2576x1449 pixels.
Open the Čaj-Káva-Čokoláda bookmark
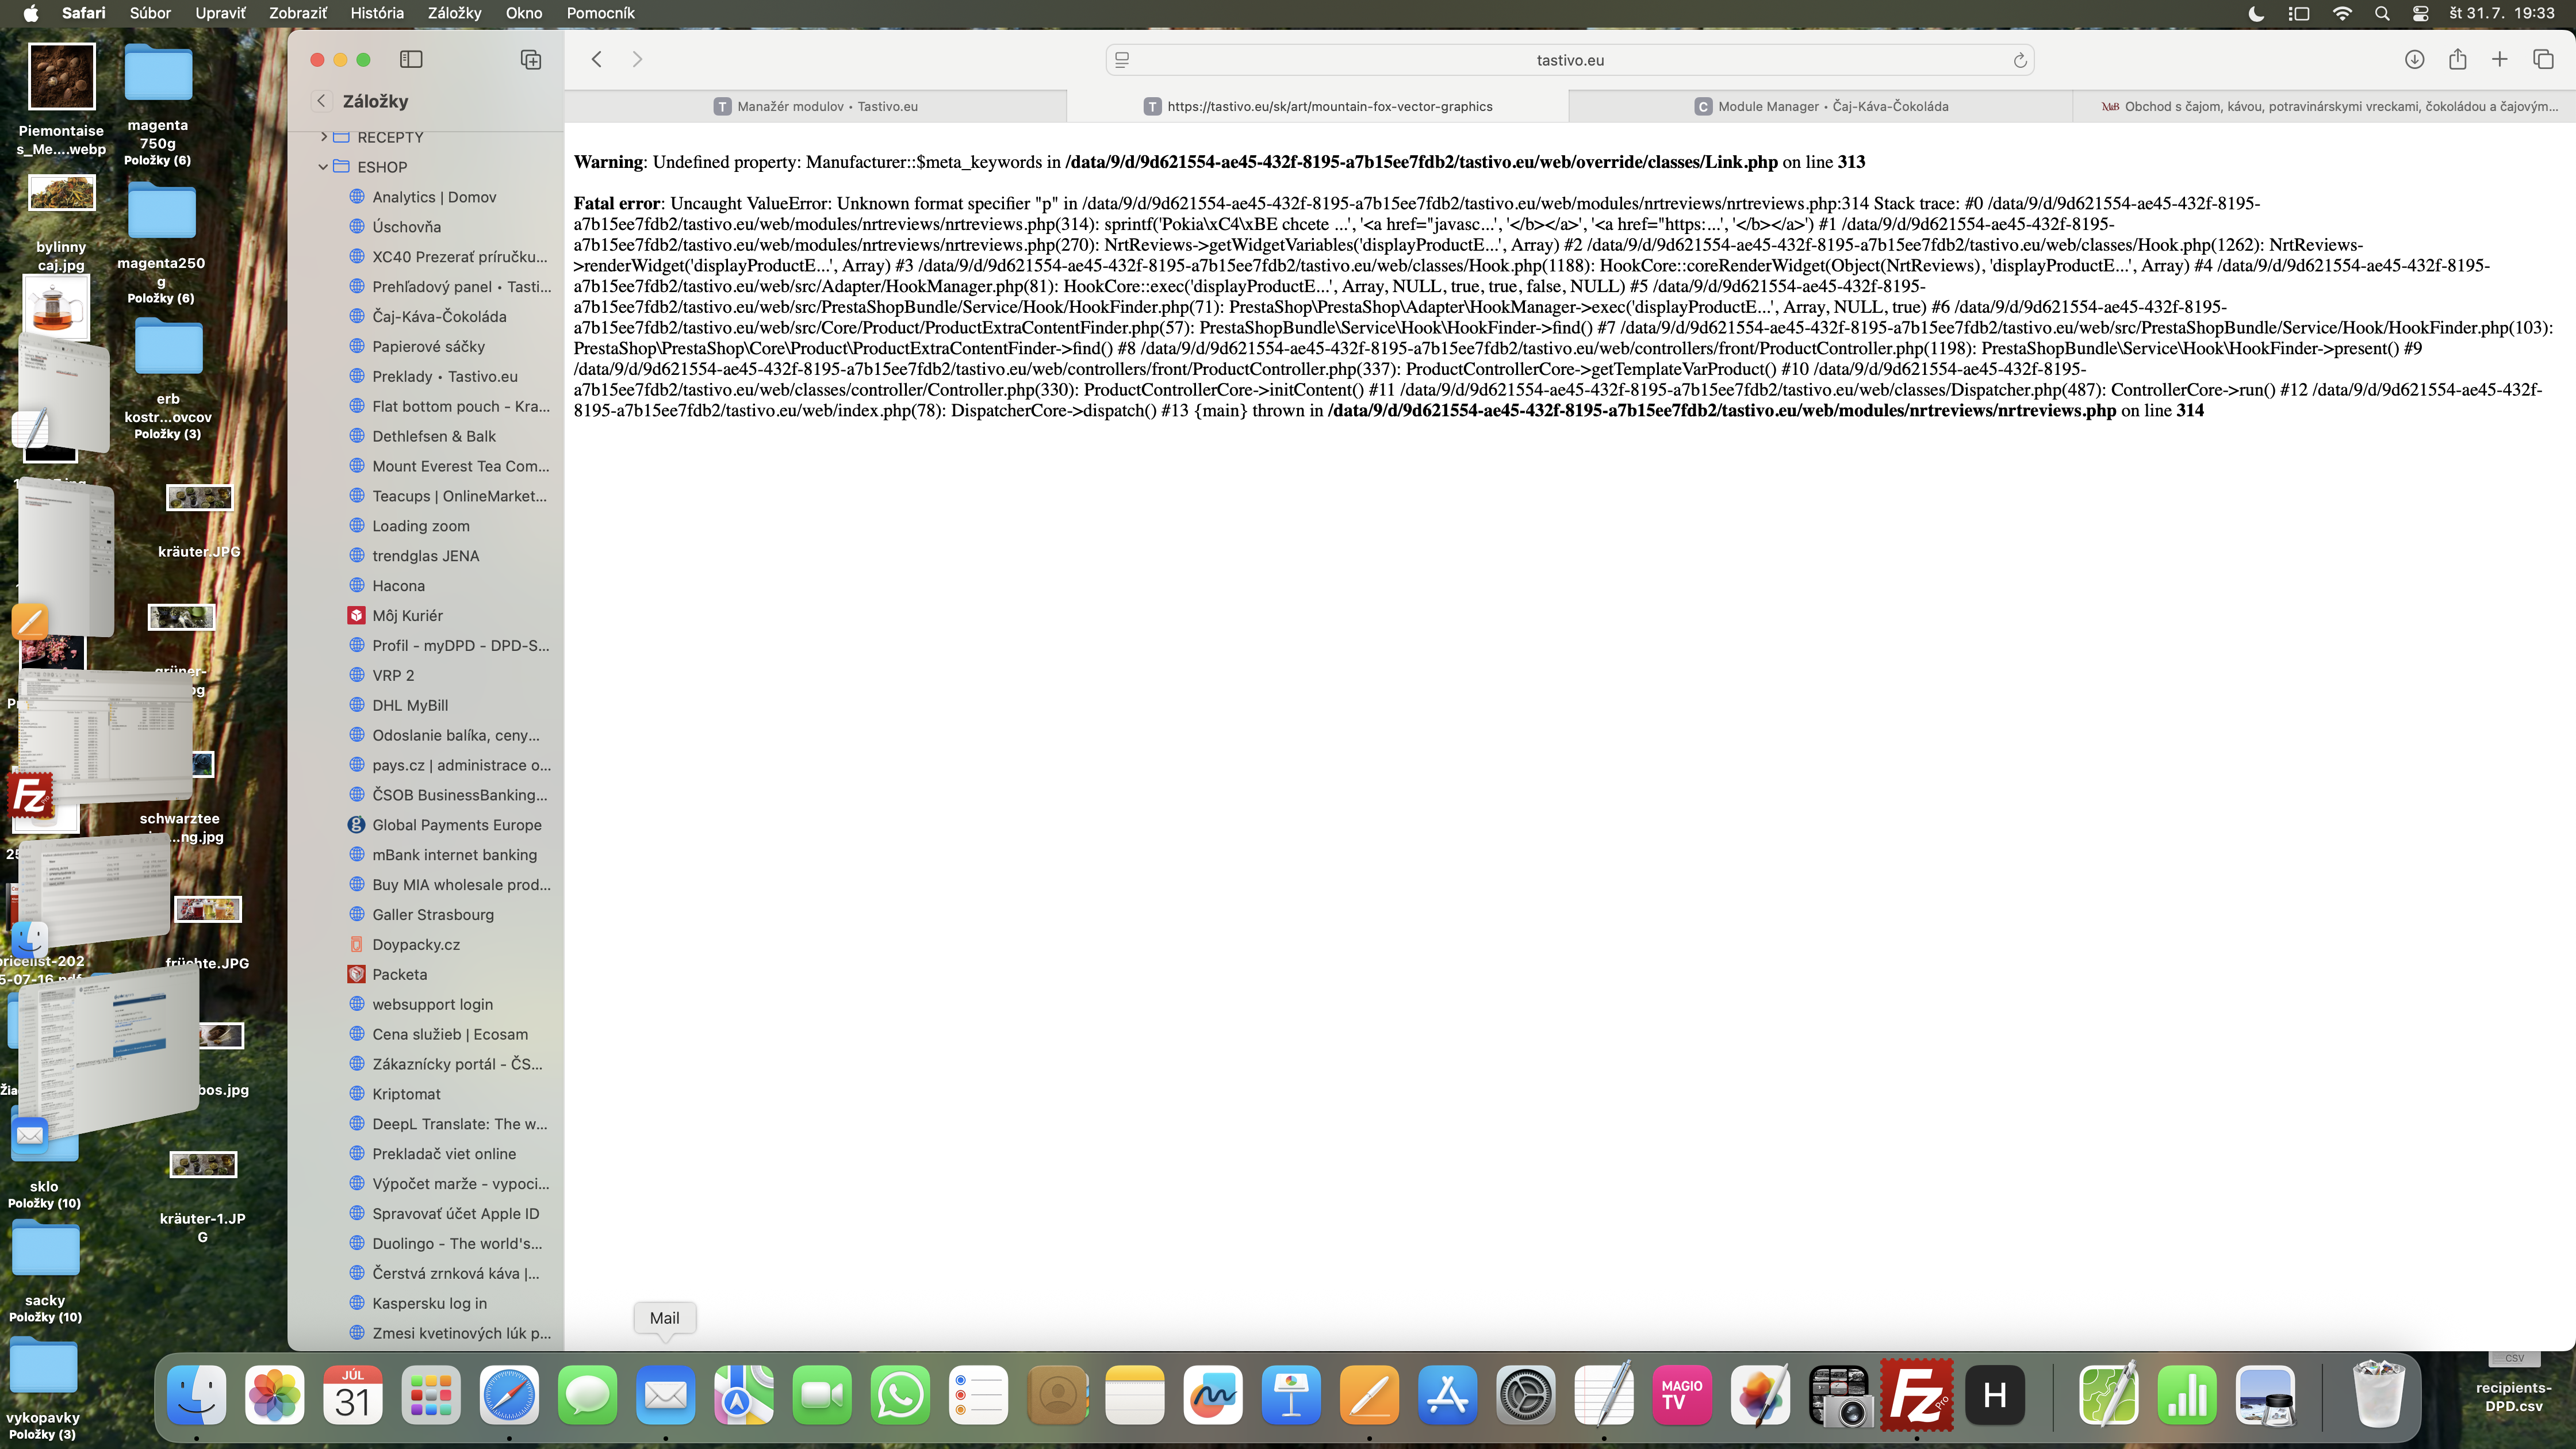439,316
